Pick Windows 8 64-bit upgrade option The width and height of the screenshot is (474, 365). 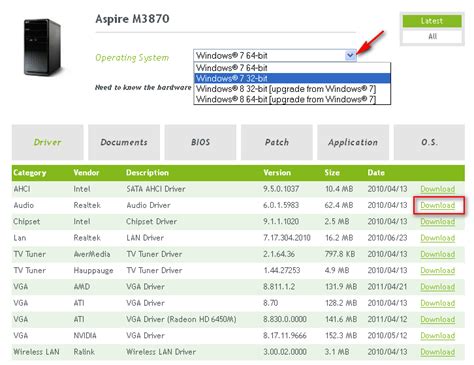pyautogui.click(x=292, y=99)
